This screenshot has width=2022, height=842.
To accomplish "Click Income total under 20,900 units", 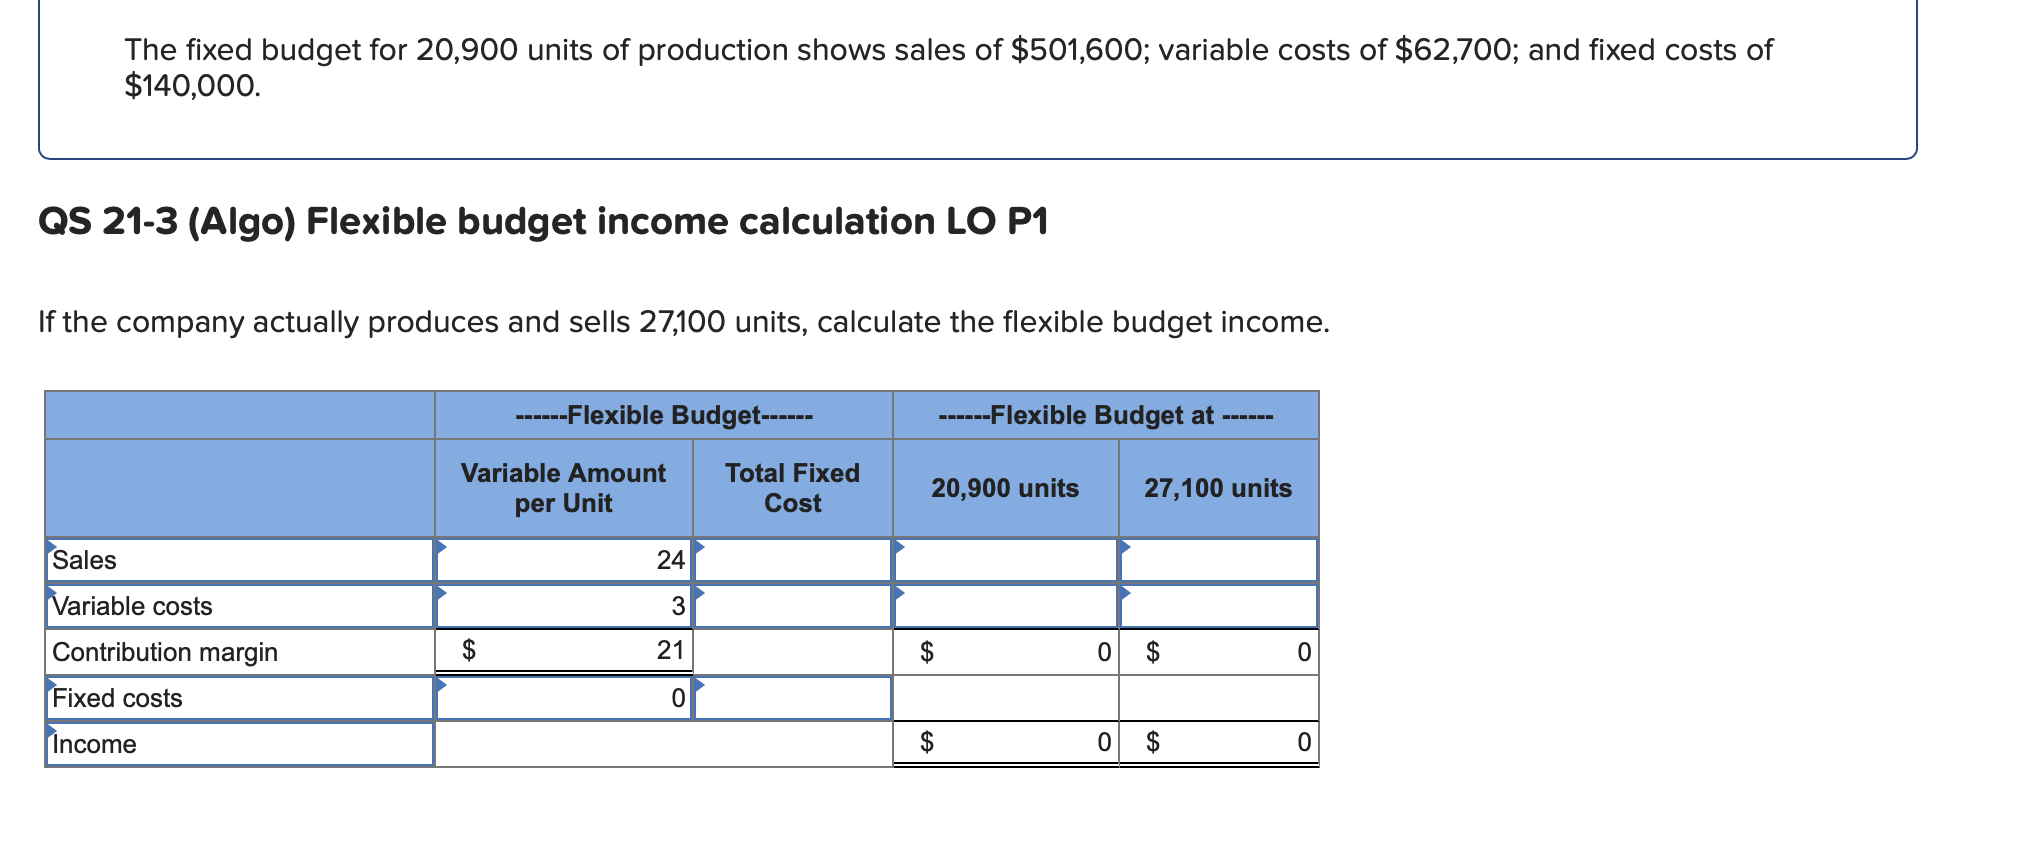I will [1006, 743].
